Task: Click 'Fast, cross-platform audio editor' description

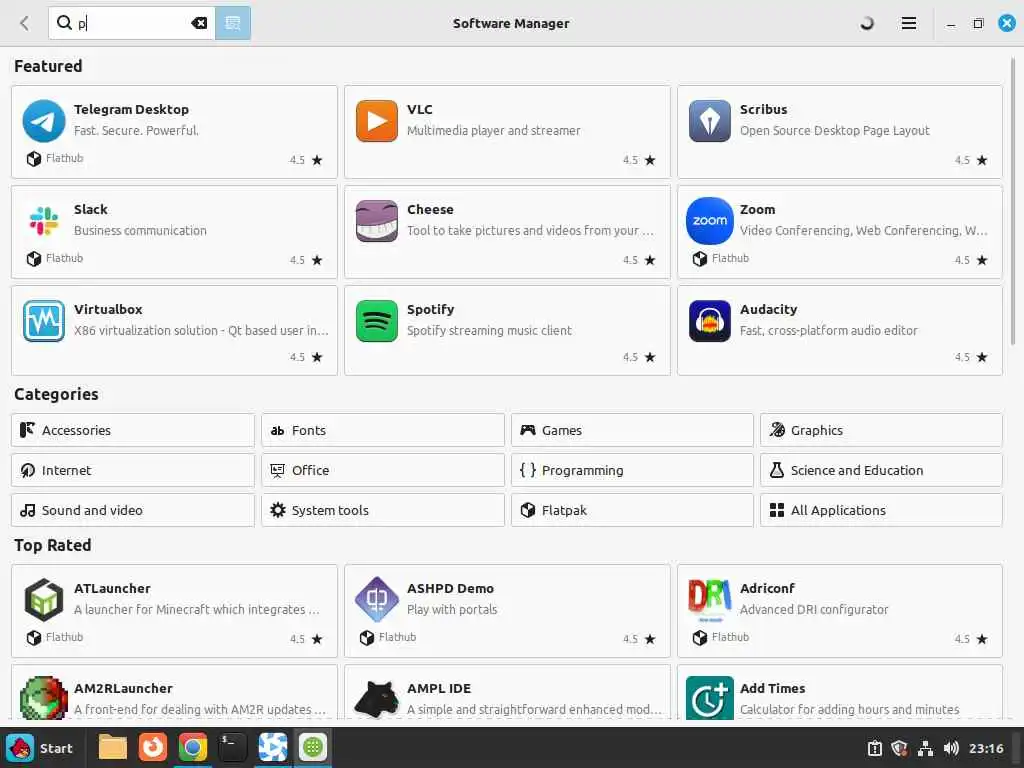Action: point(829,330)
